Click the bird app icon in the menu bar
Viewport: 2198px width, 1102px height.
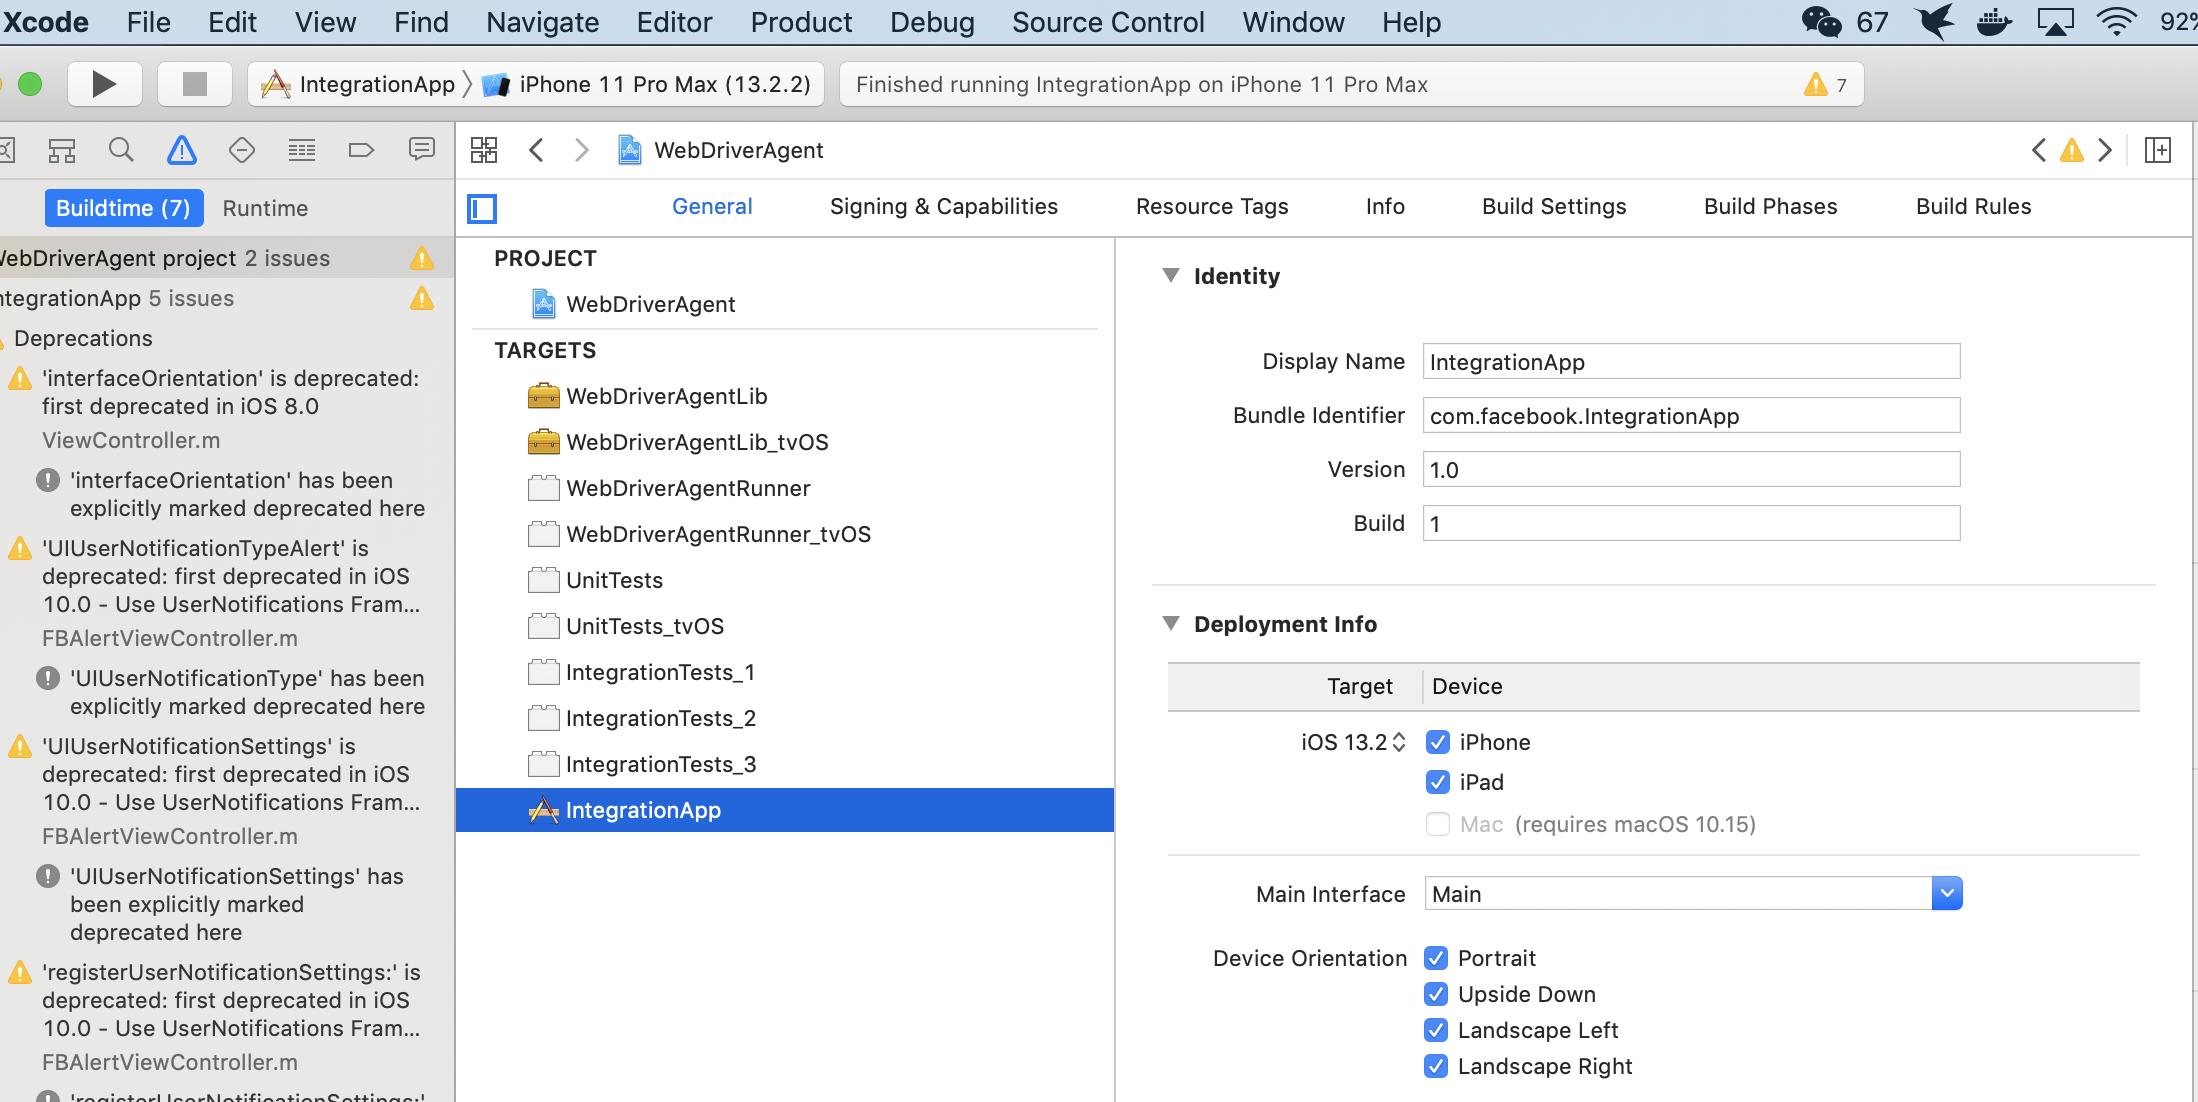pyautogui.click(x=1935, y=21)
